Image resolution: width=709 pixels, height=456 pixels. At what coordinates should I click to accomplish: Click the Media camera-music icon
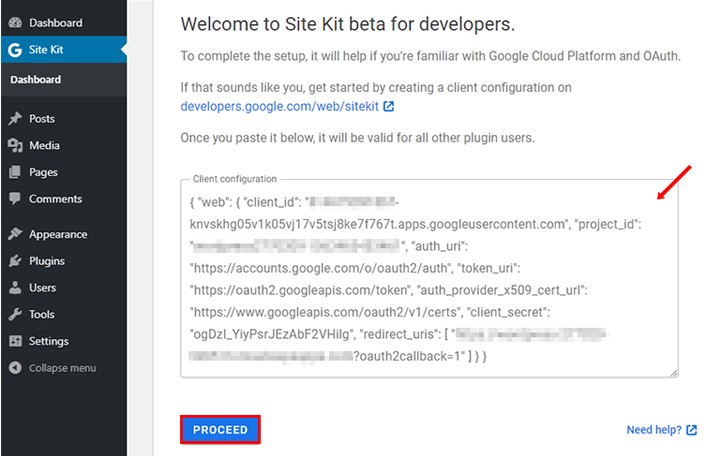point(15,145)
